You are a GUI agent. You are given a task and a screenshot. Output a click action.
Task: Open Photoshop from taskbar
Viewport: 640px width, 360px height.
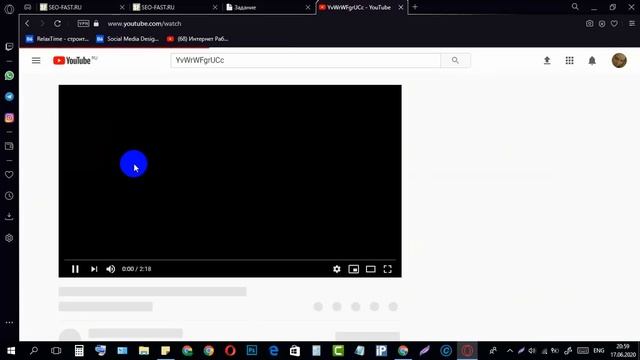click(x=252, y=351)
